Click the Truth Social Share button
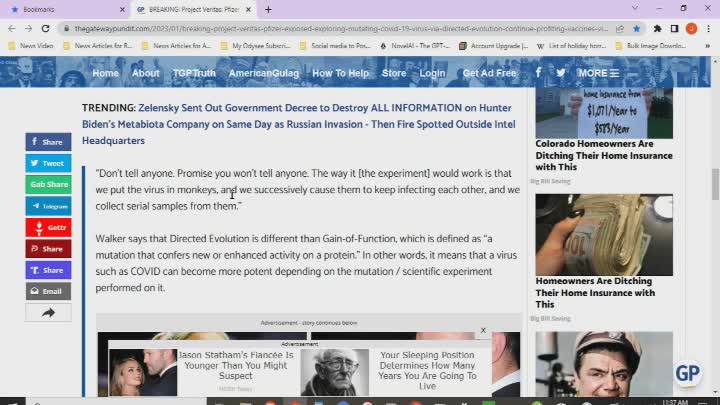 48,270
